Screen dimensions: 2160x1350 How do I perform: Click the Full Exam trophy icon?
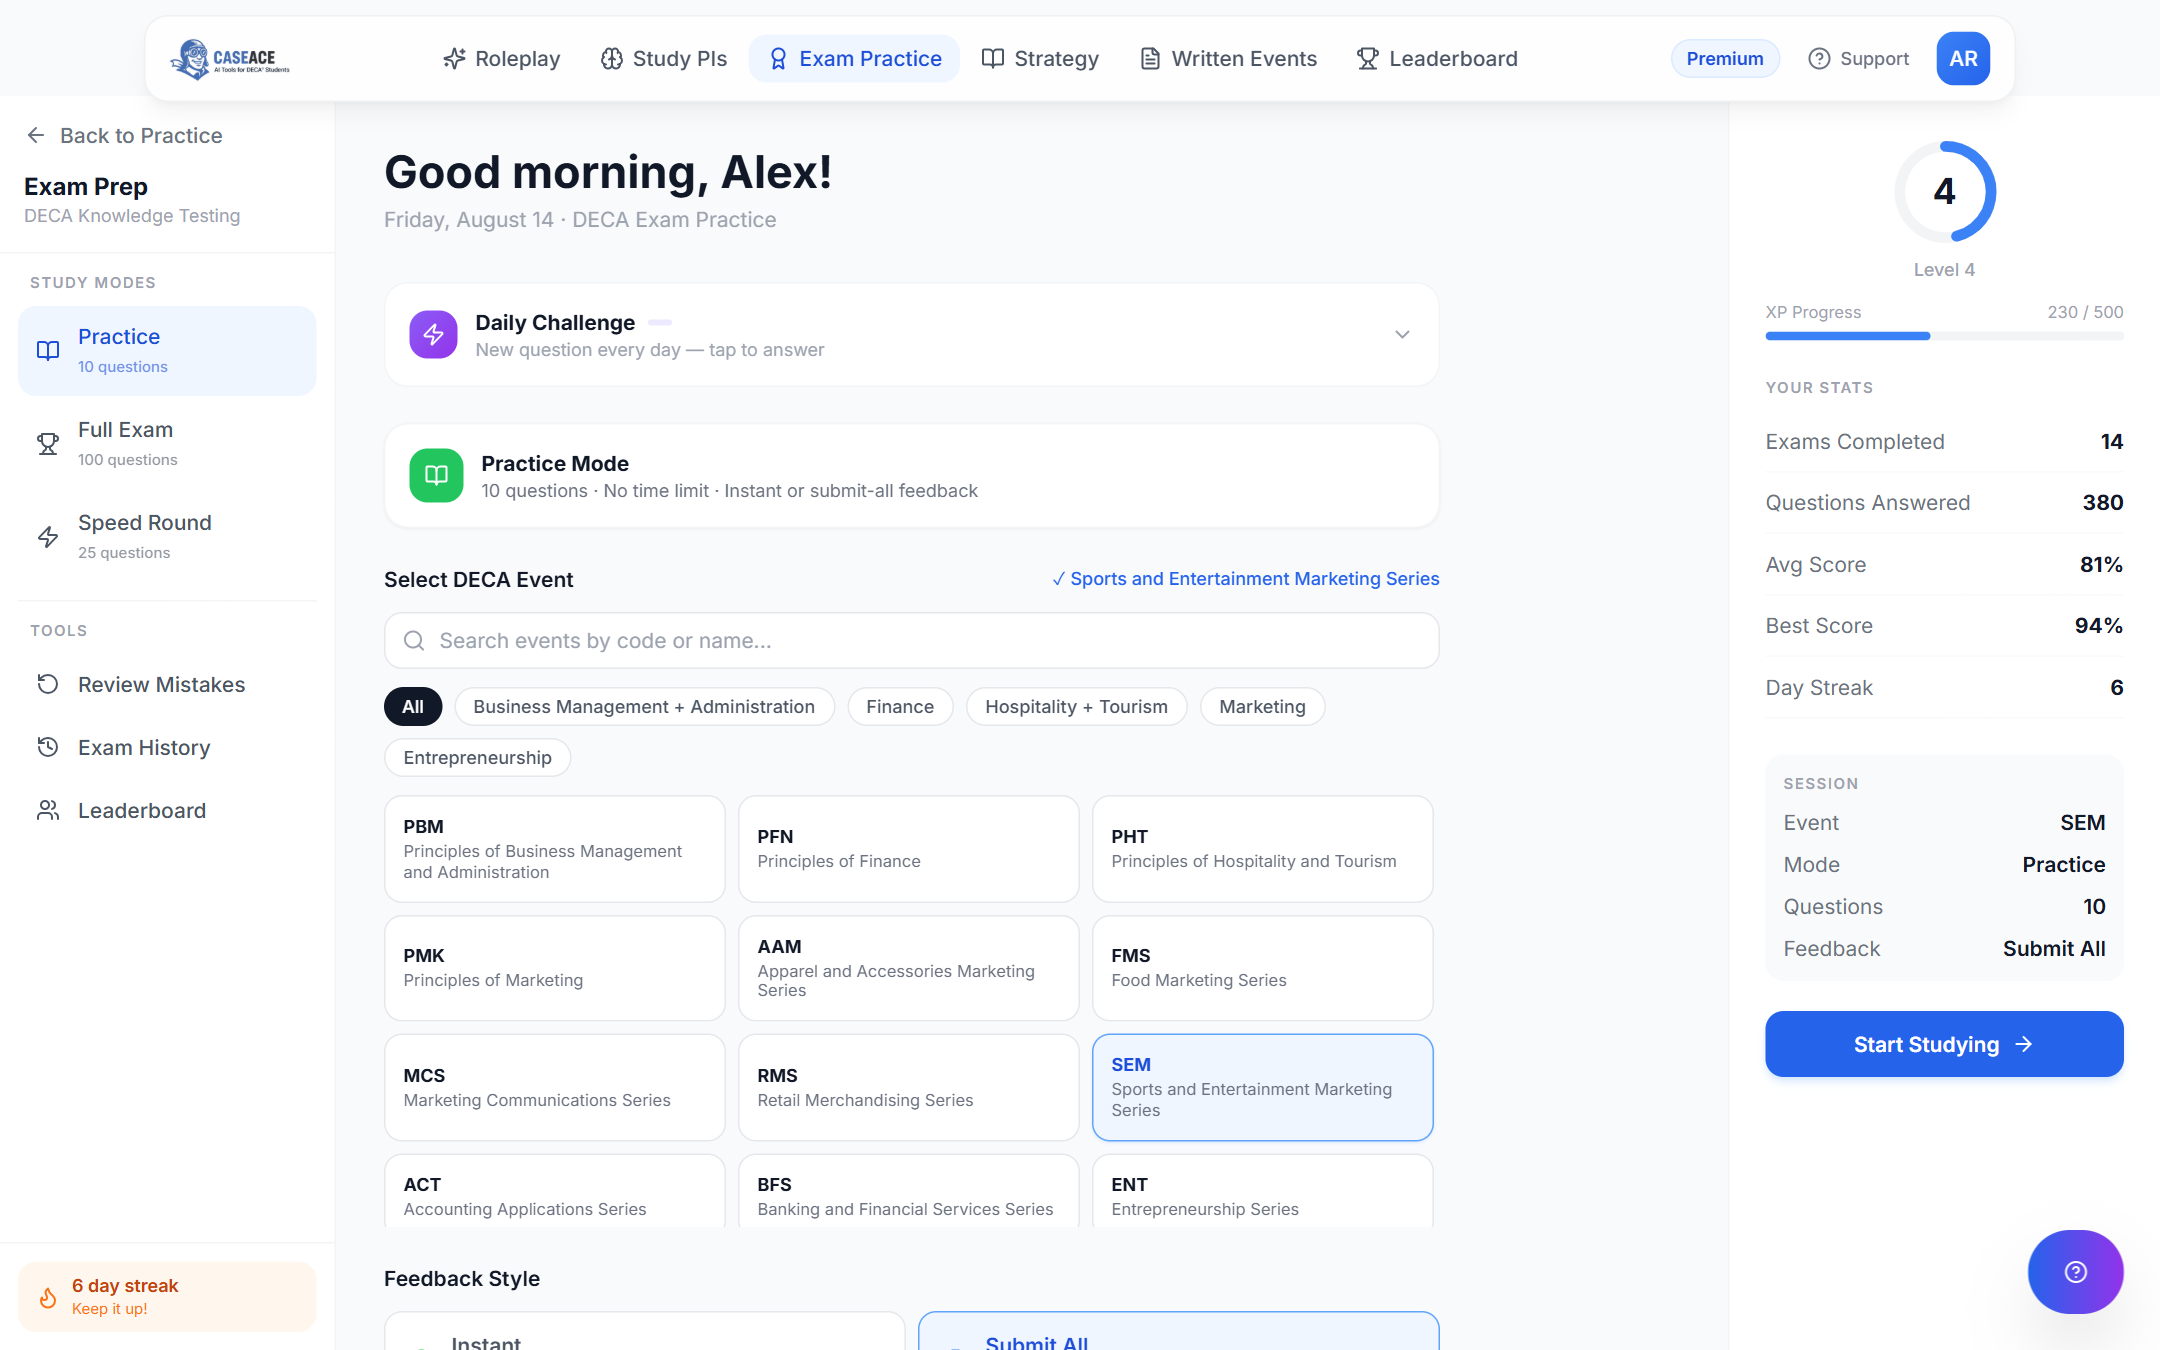click(x=48, y=444)
